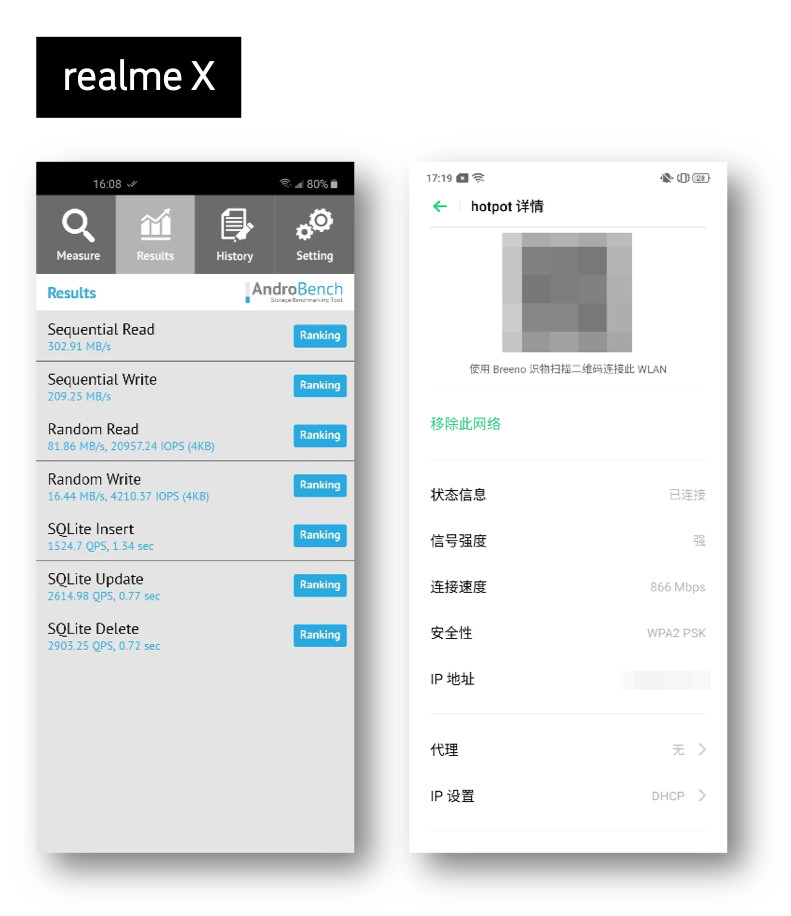This screenshot has width=791, height=916.
Task: Tap the IP 地址 row label
Action: [452, 679]
